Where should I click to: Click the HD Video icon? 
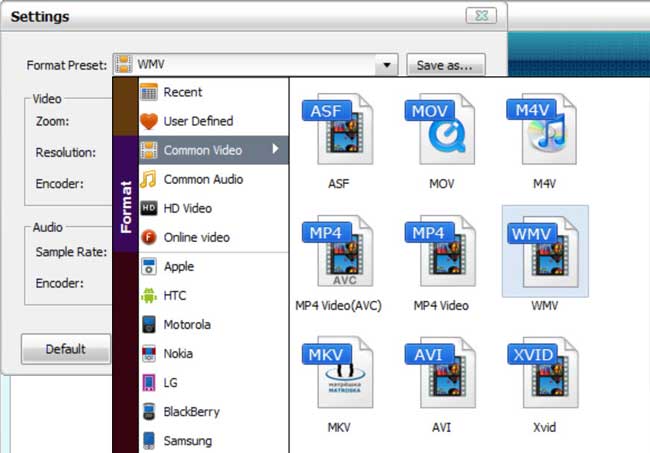149,208
